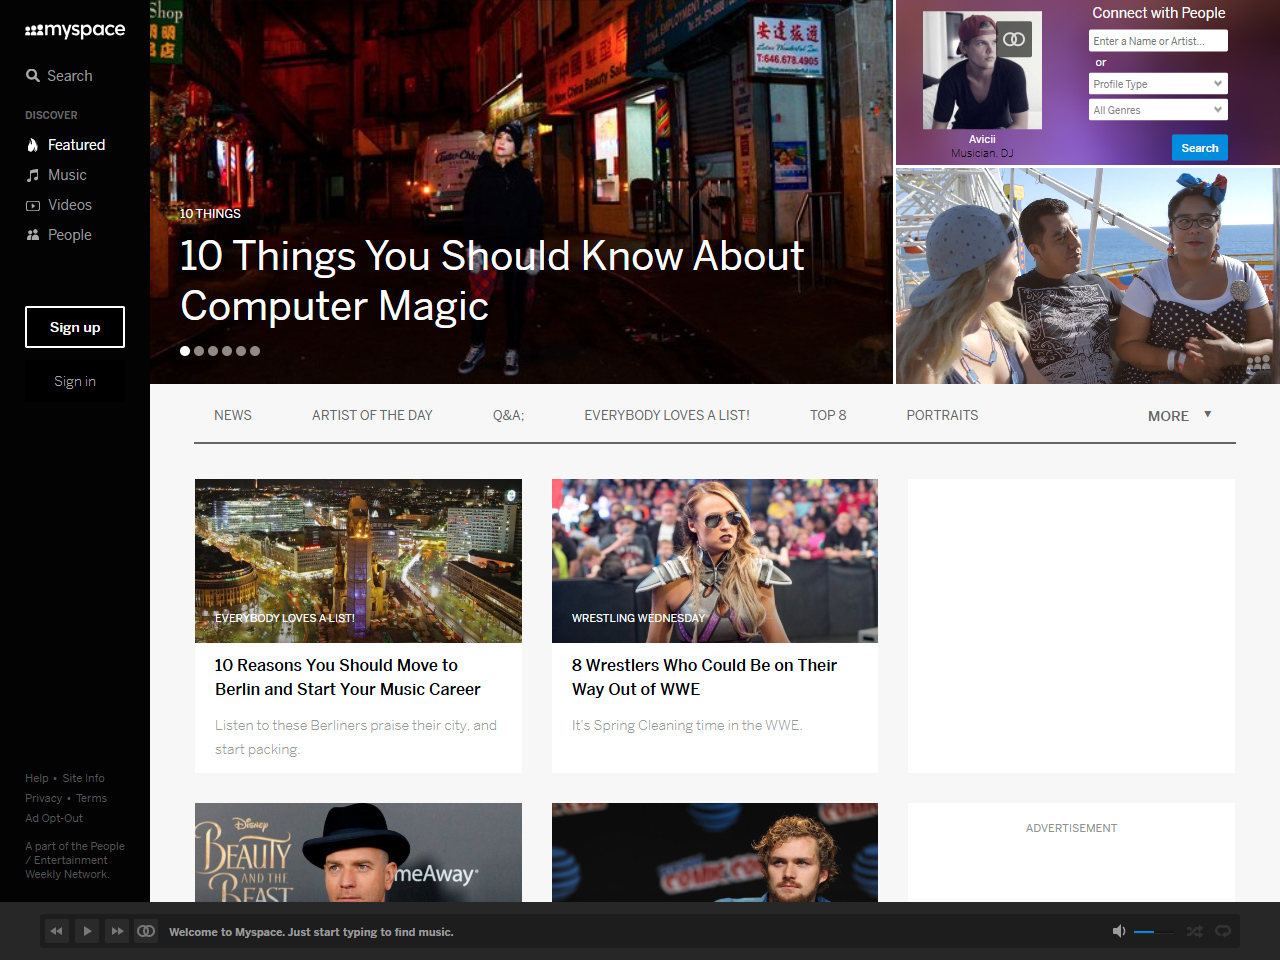
Task: Open the wrestler article thumbnail
Action: pyautogui.click(x=715, y=561)
